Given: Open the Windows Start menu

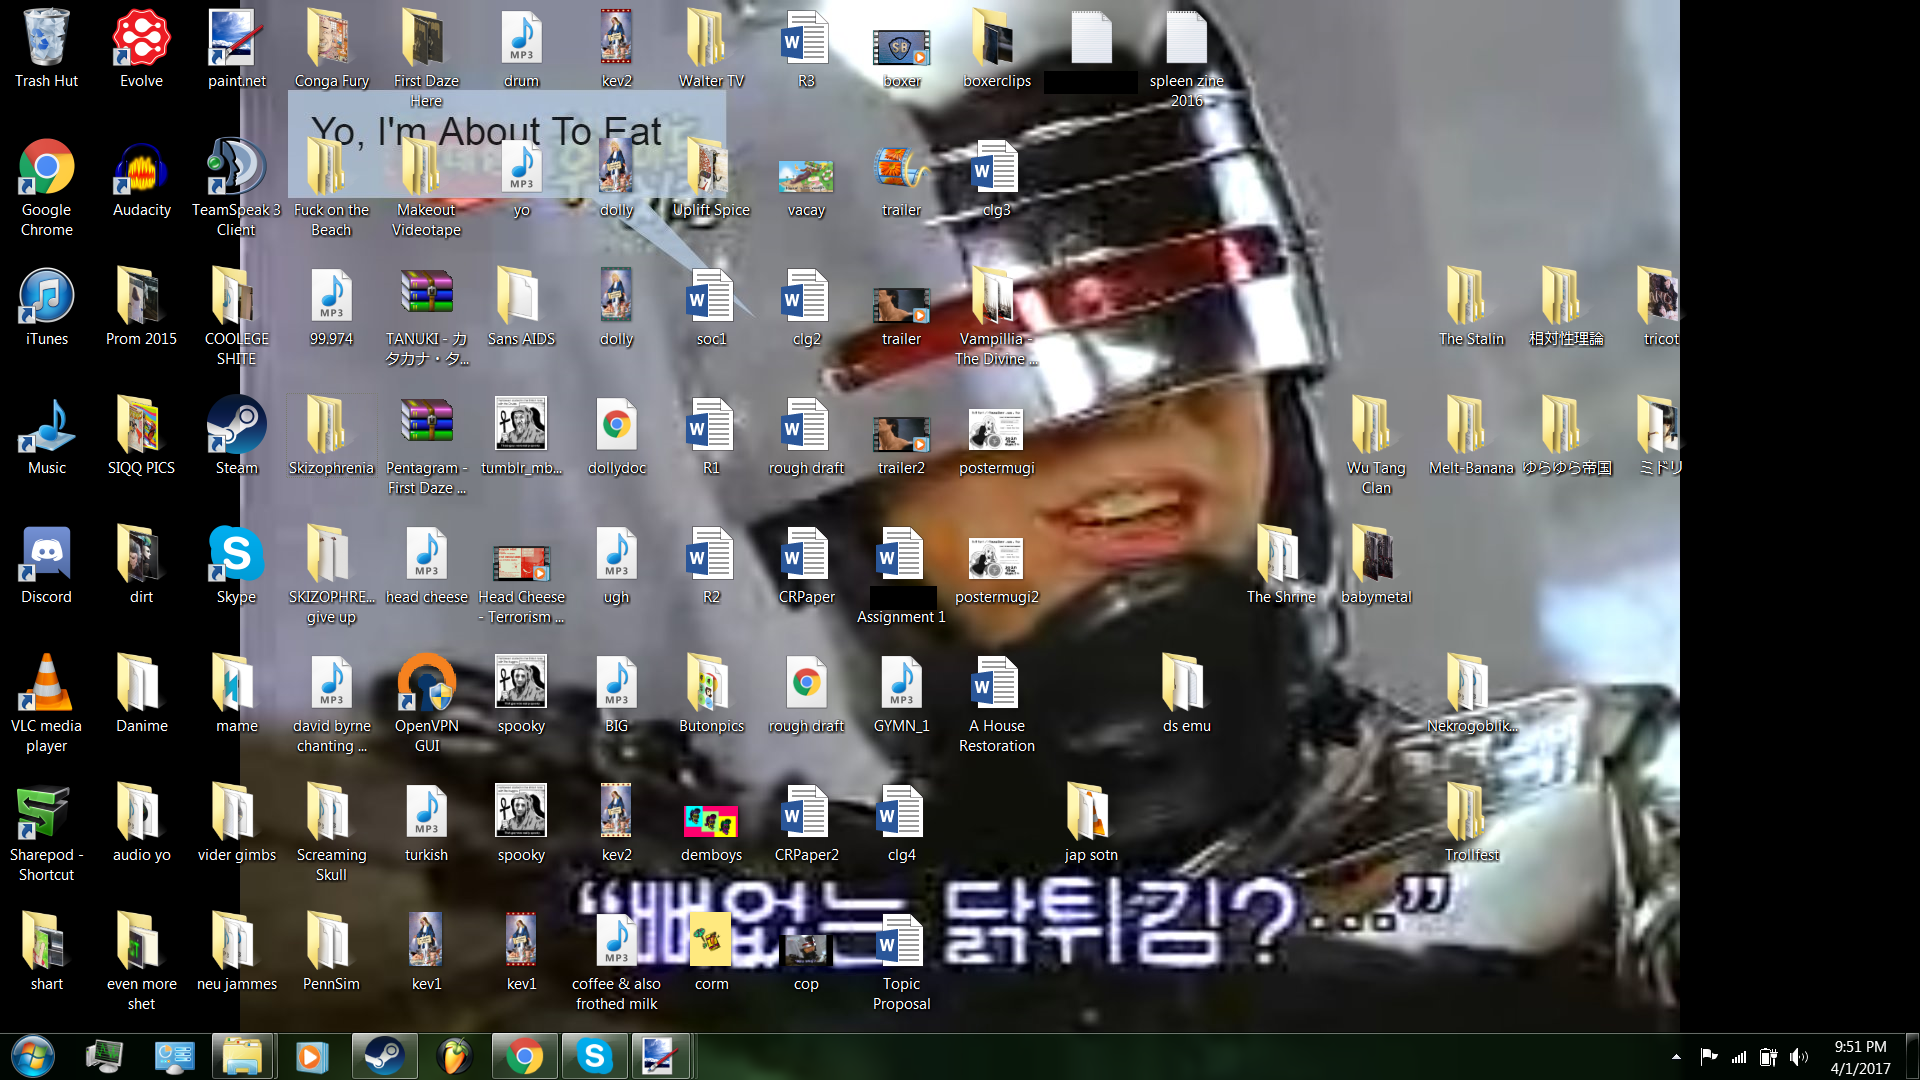Looking at the screenshot, I should tap(33, 1056).
